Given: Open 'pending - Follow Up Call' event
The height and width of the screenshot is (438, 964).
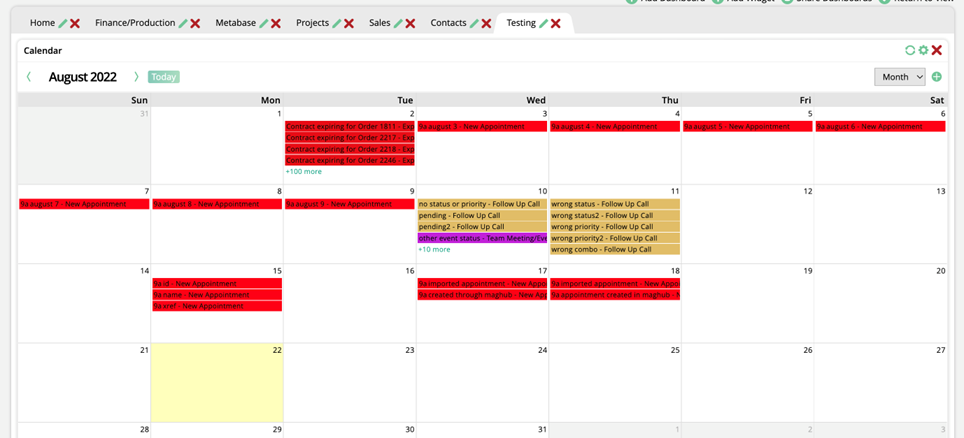Looking at the screenshot, I should (482, 215).
